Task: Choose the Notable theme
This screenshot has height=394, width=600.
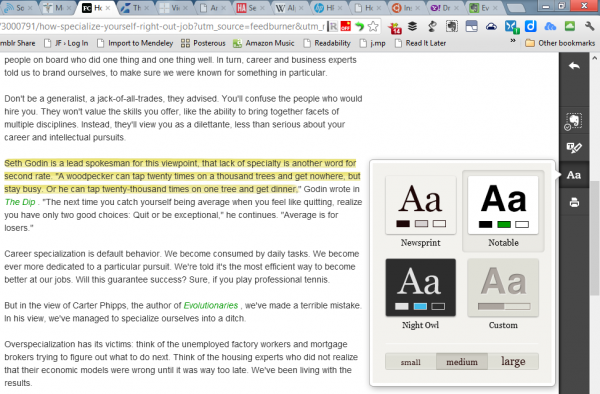Action: [x=503, y=212]
